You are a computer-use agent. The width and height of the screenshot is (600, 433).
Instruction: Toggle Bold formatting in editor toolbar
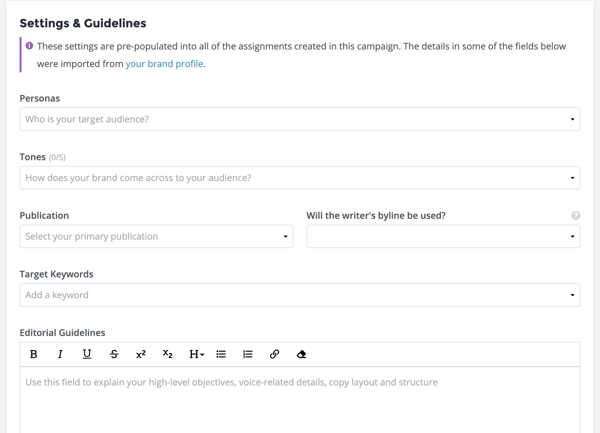(x=34, y=354)
